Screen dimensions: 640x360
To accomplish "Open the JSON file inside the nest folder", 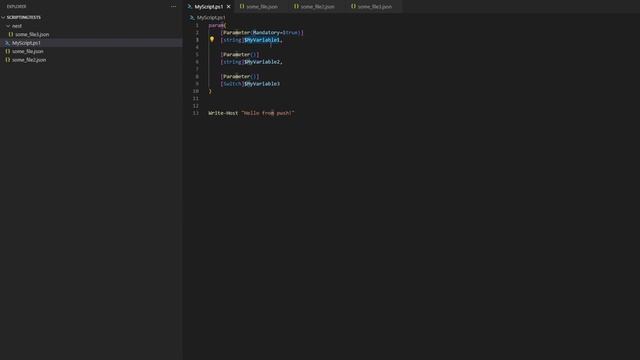I will [32, 35].
